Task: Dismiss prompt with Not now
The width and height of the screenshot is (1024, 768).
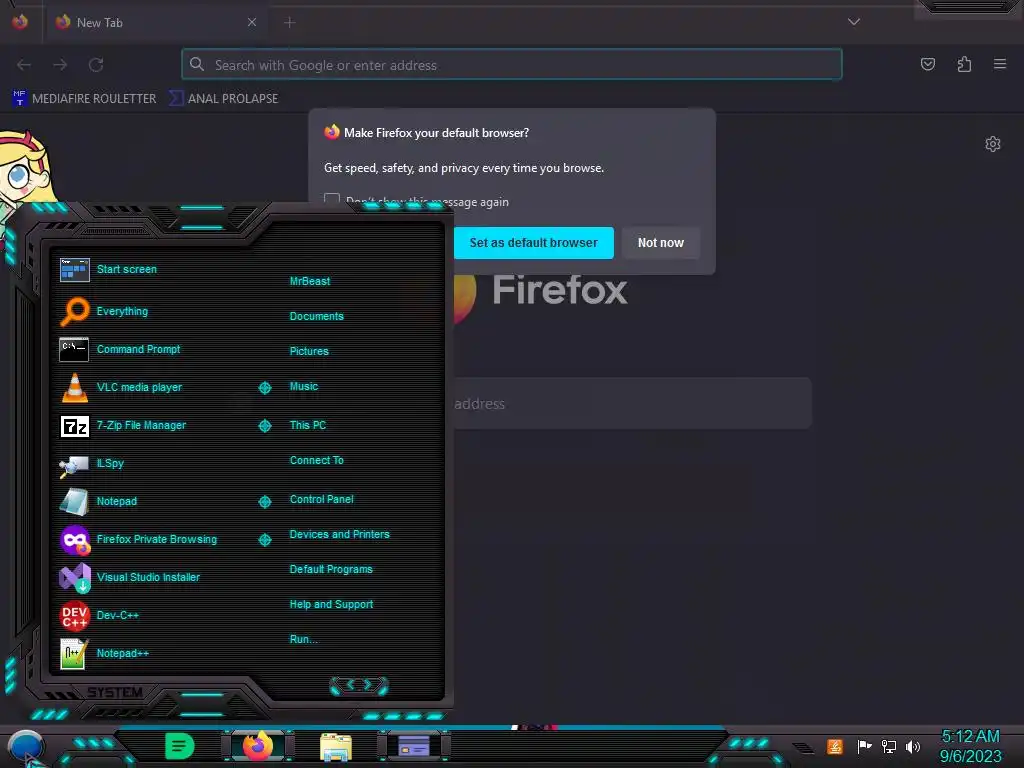Action: point(660,243)
